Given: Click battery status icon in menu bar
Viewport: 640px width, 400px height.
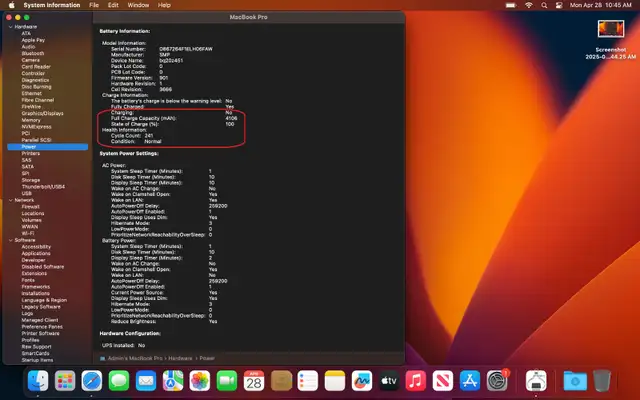Looking at the screenshot, I should tap(511, 5).
